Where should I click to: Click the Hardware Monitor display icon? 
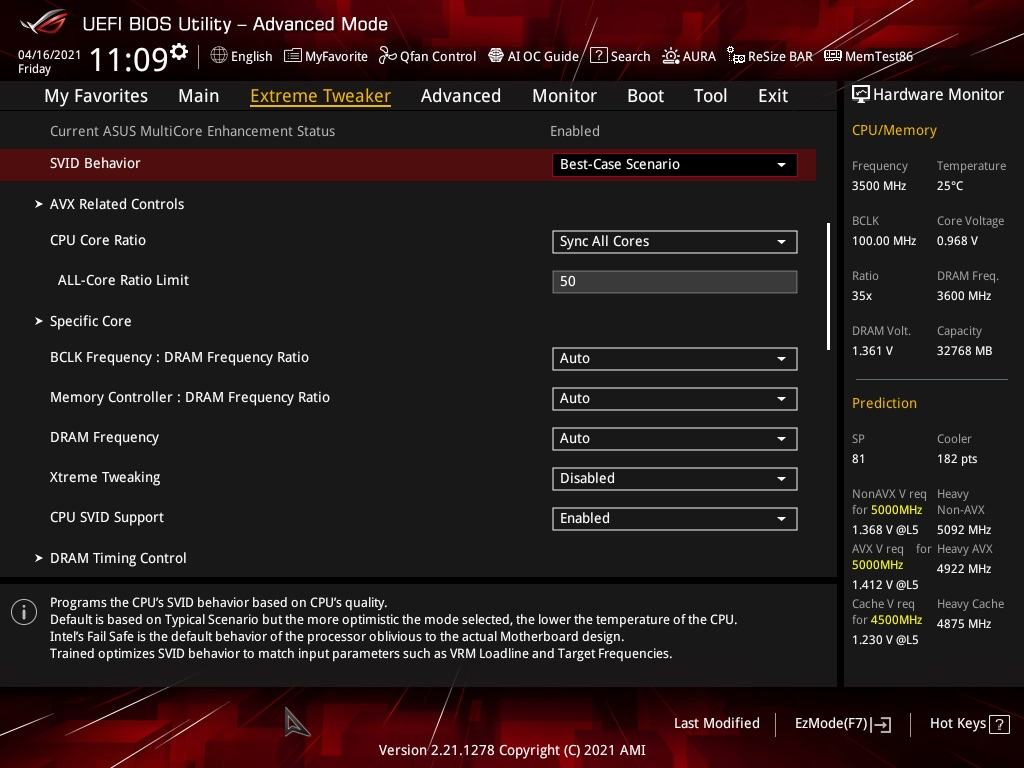click(x=861, y=95)
